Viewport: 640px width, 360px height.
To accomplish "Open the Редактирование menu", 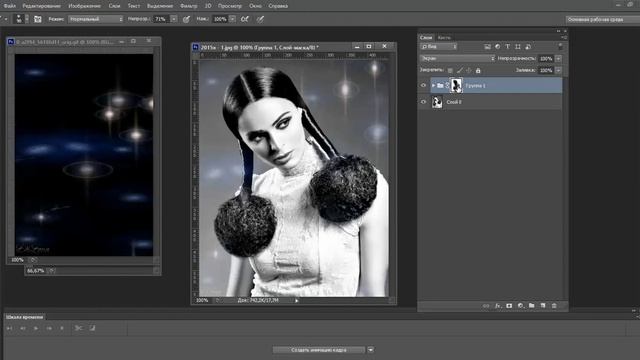I will [x=42, y=6].
